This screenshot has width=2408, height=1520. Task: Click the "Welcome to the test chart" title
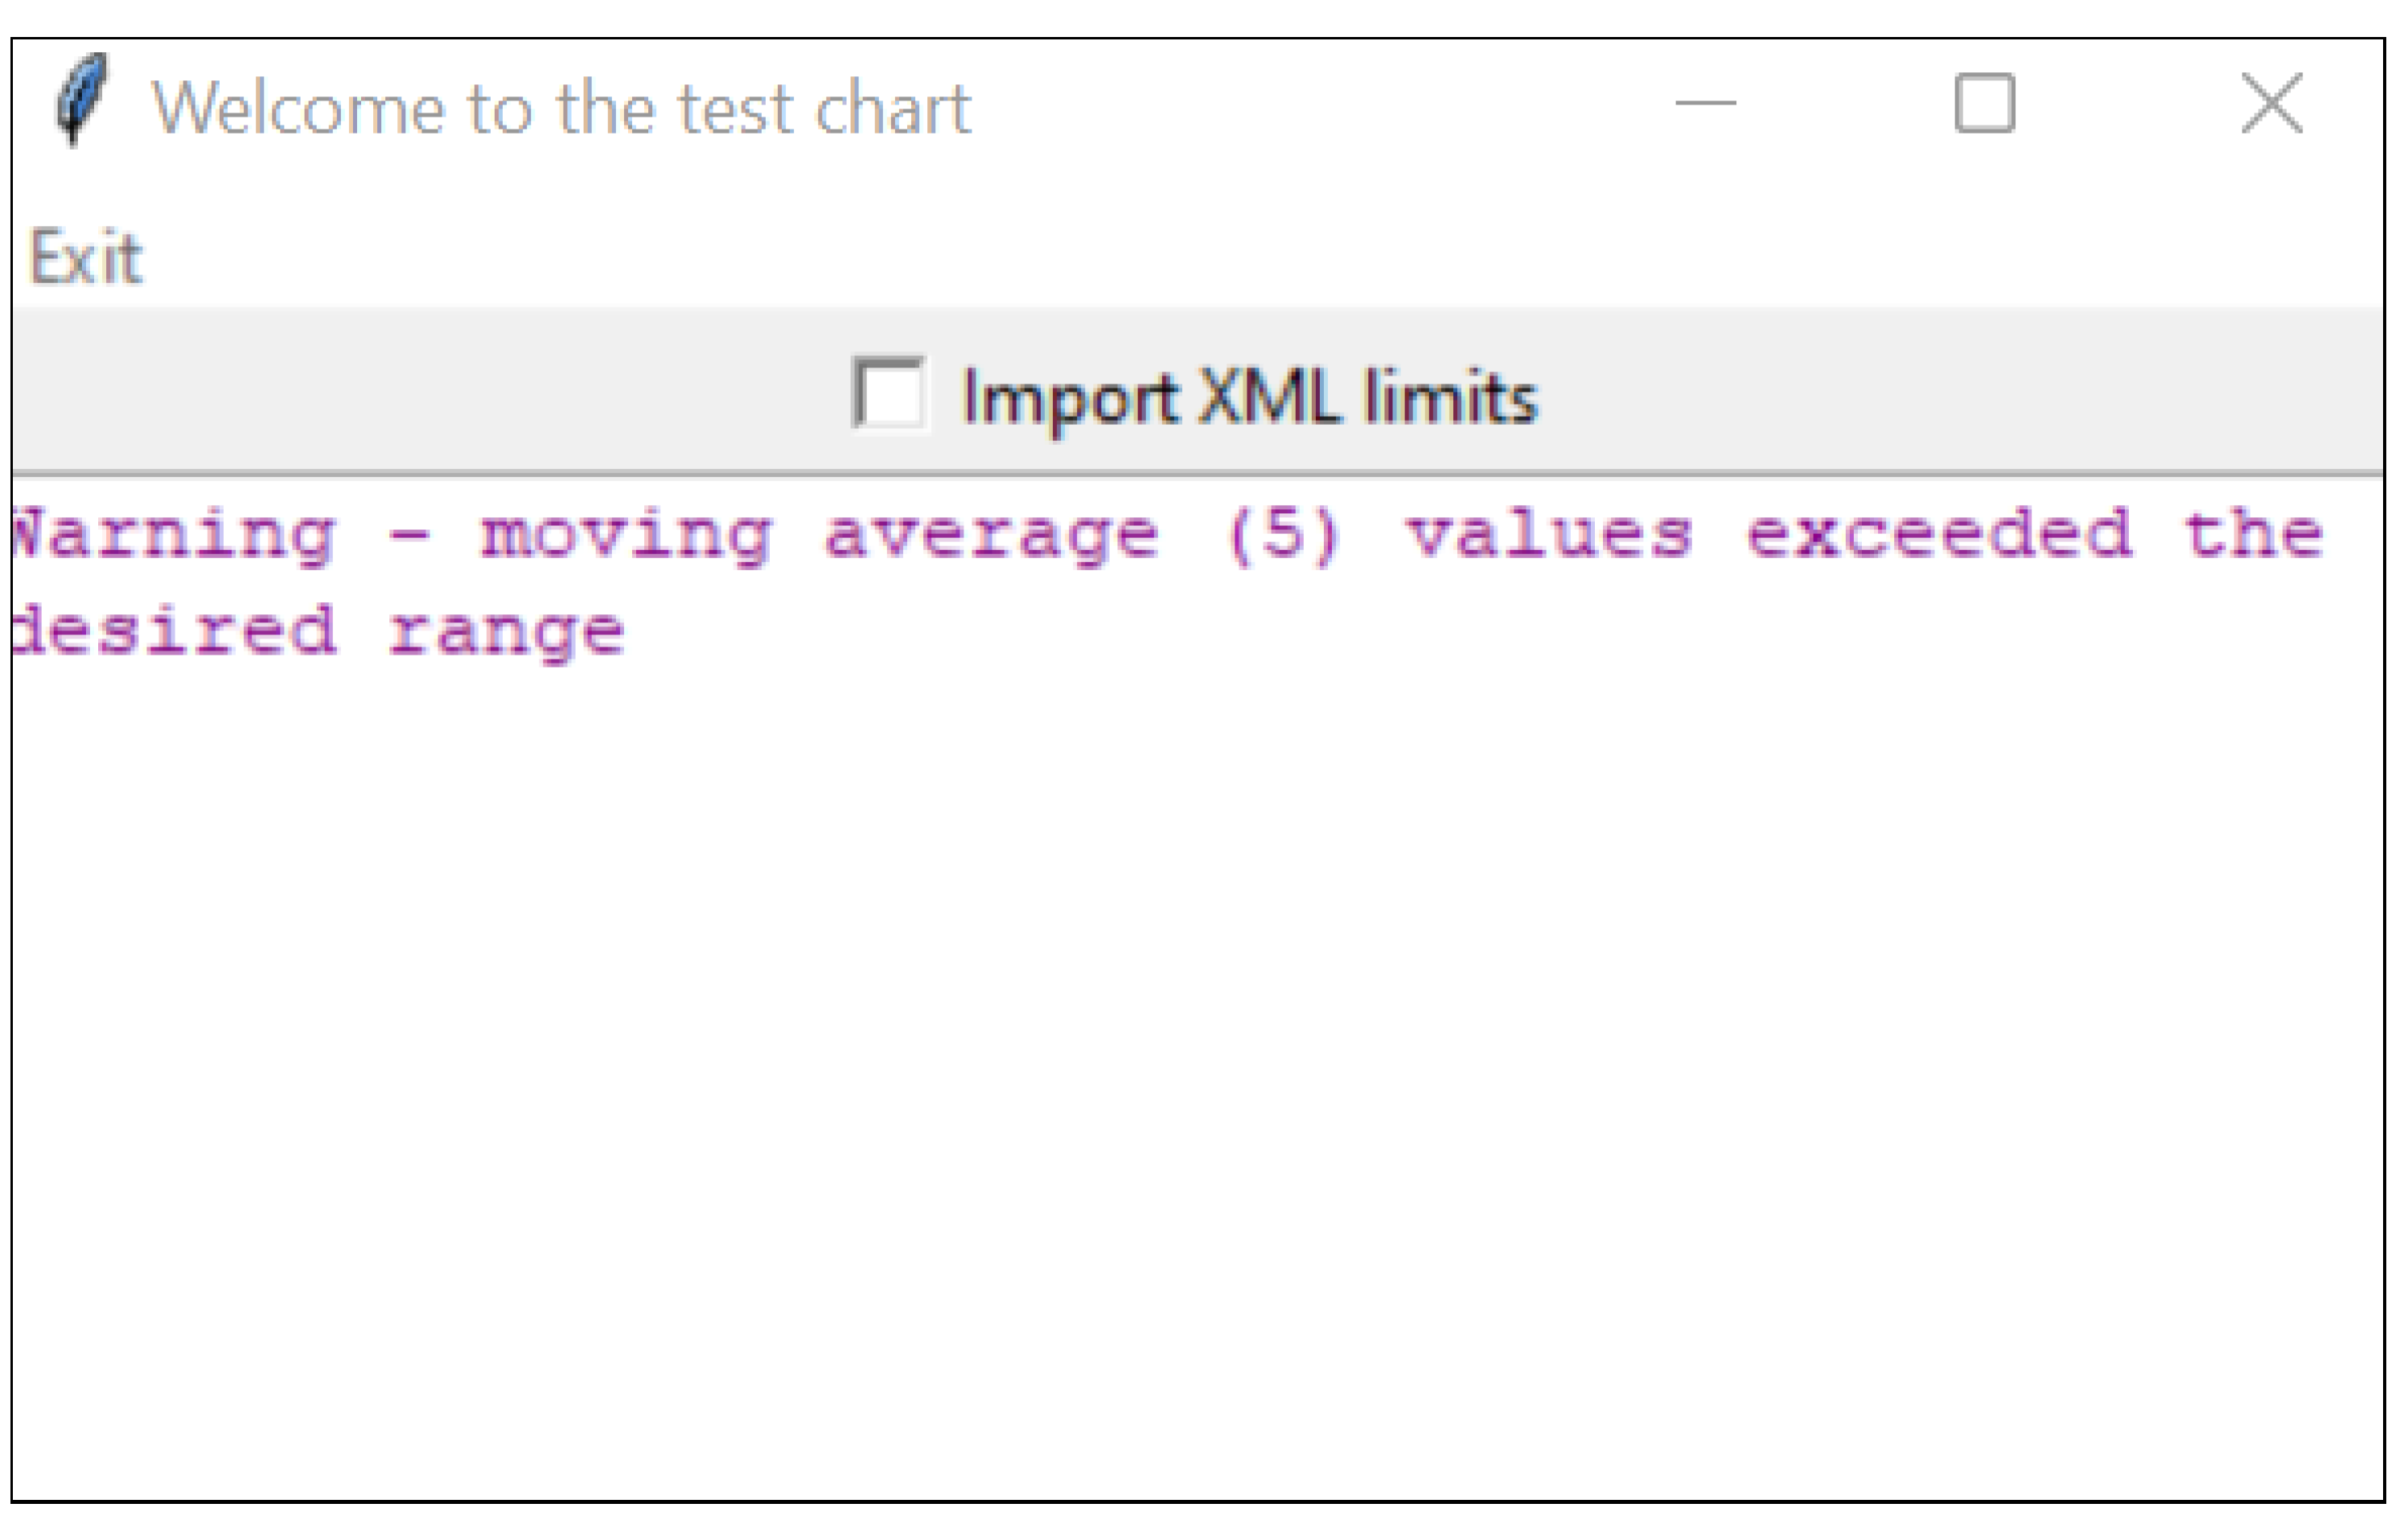[561, 107]
